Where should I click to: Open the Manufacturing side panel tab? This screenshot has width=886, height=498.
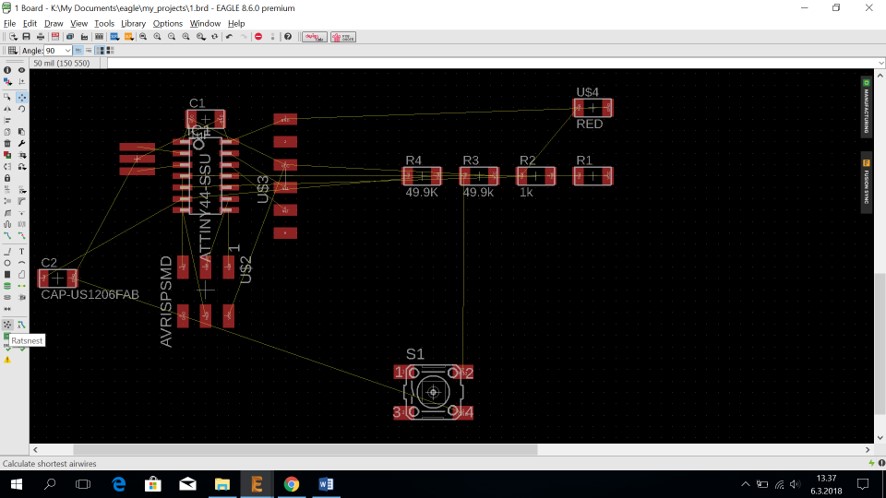coord(866,107)
